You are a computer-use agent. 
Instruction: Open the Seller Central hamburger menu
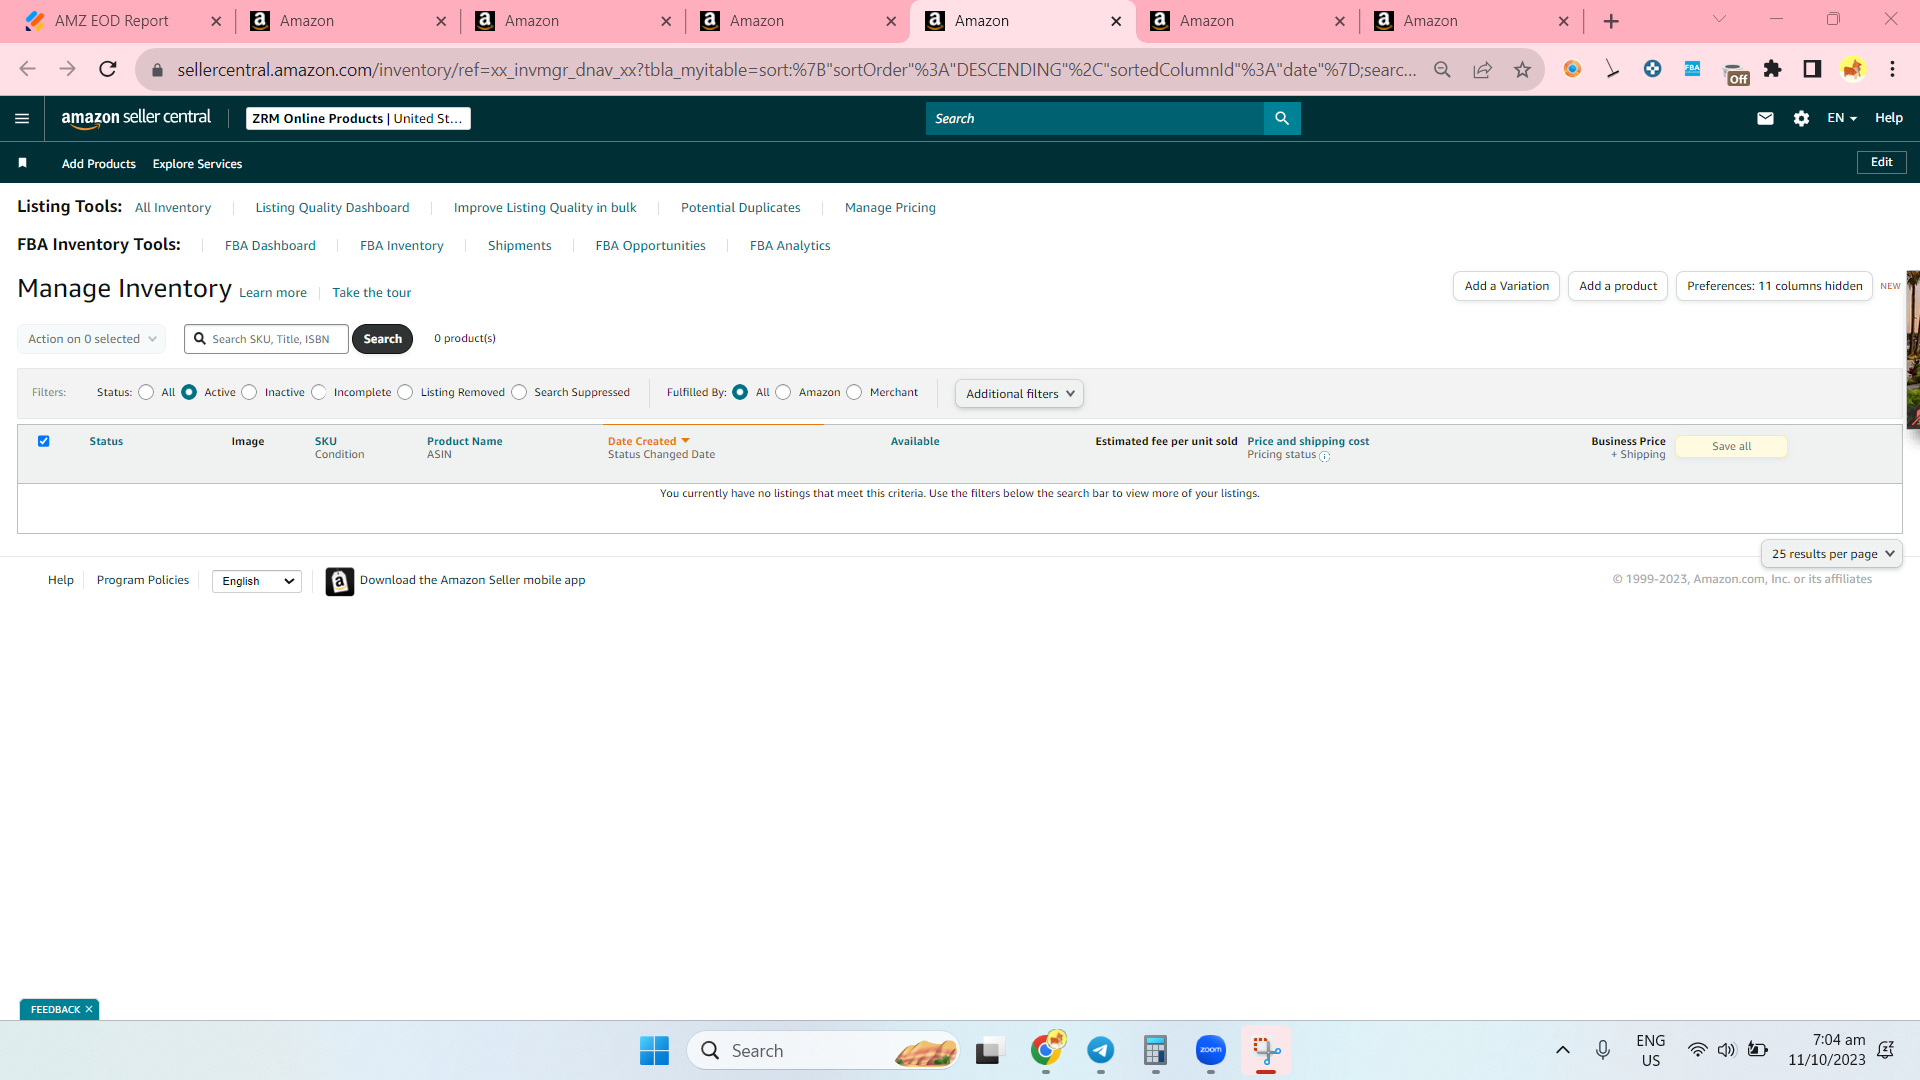22,118
